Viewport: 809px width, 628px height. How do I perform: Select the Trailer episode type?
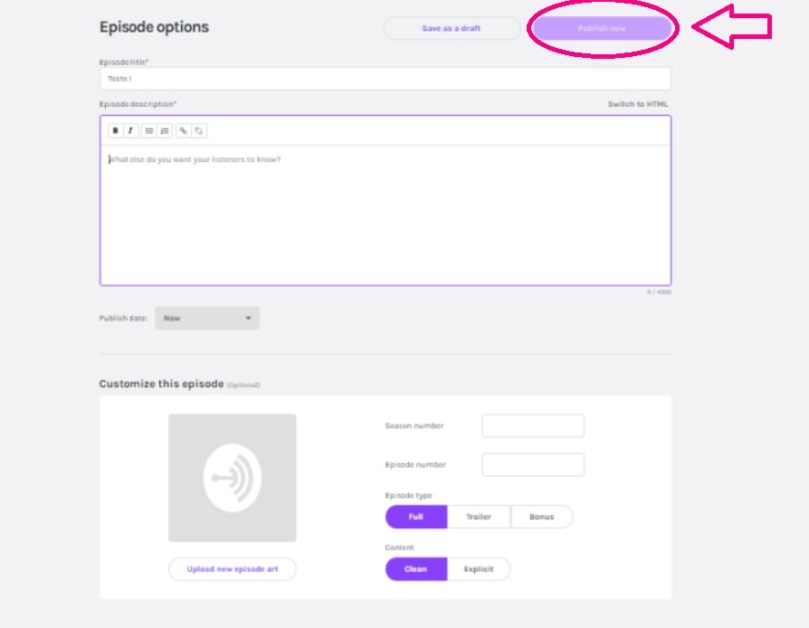pos(479,516)
